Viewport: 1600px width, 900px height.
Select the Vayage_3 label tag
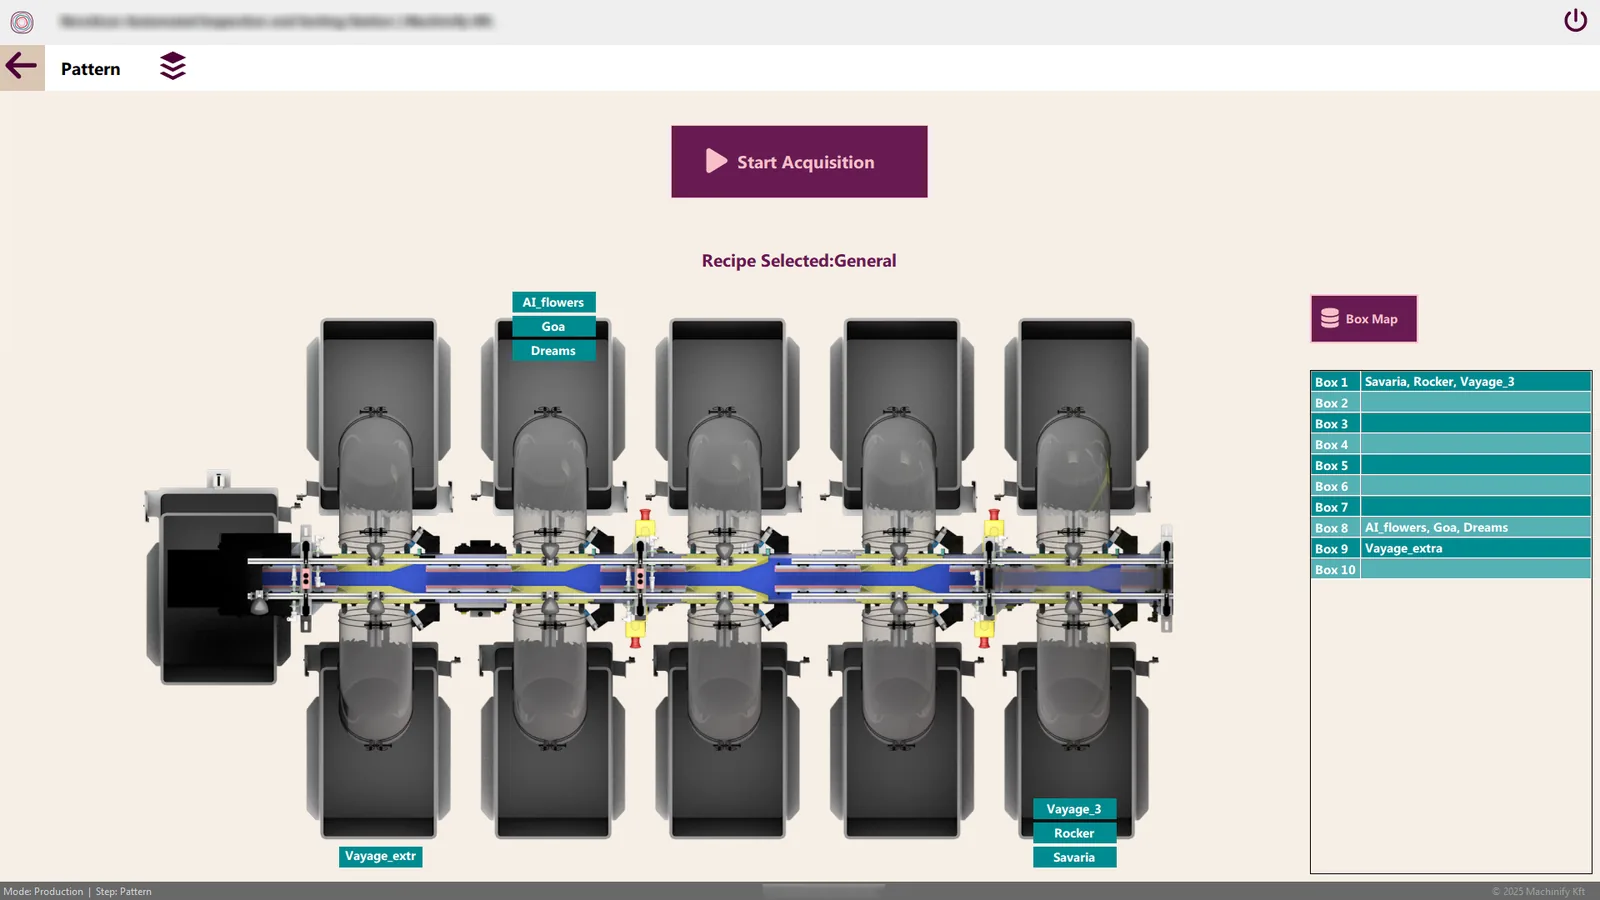point(1074,809)
